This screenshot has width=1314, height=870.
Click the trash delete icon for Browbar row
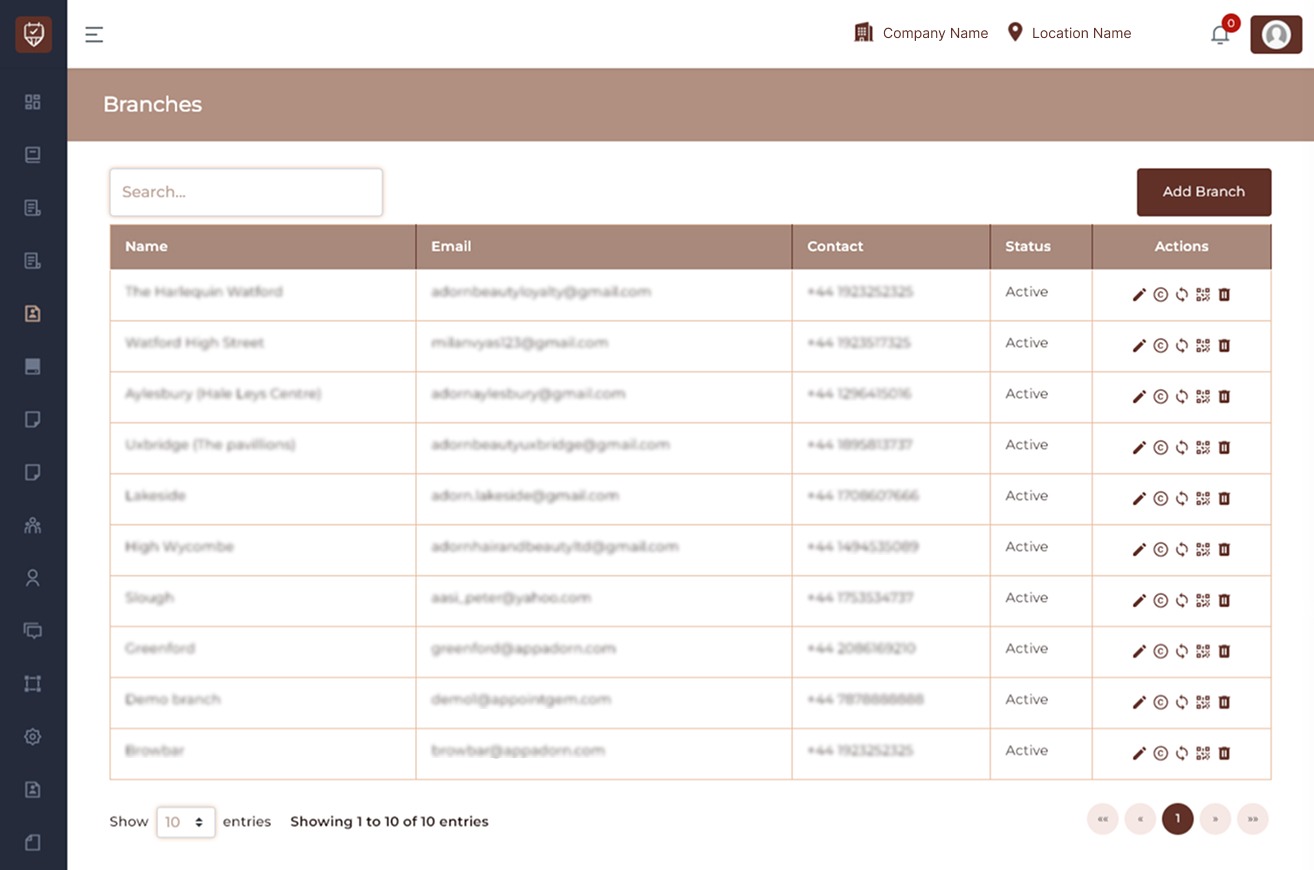click(1224, 753)
